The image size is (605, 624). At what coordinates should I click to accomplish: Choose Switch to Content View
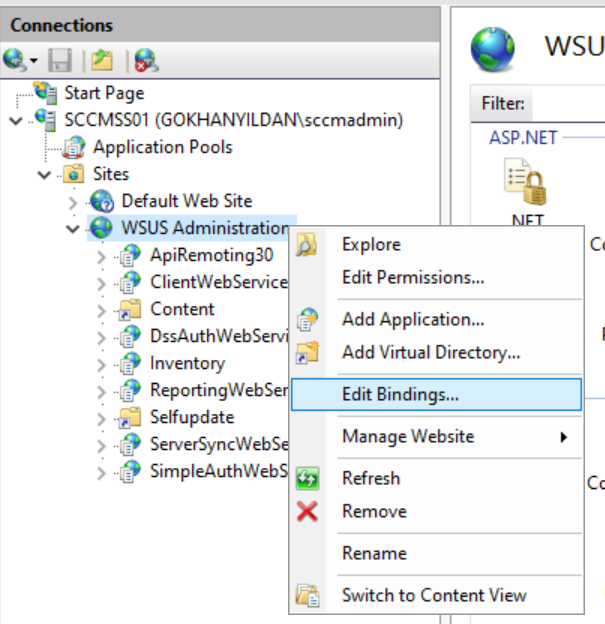(436, 595)
